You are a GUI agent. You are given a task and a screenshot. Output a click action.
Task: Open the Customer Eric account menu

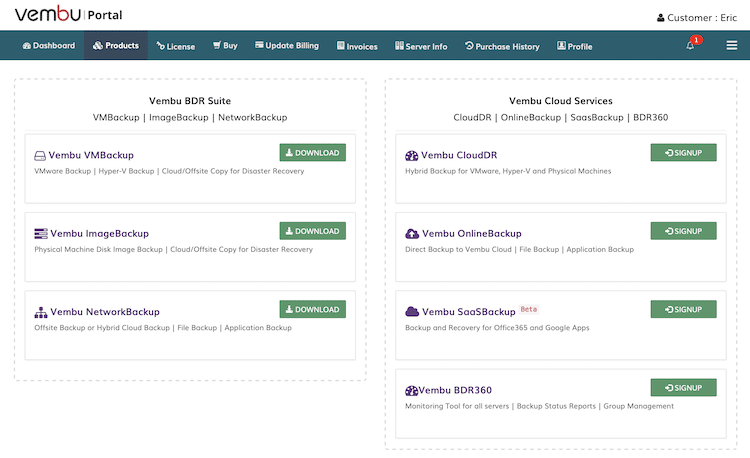(695, 17)
